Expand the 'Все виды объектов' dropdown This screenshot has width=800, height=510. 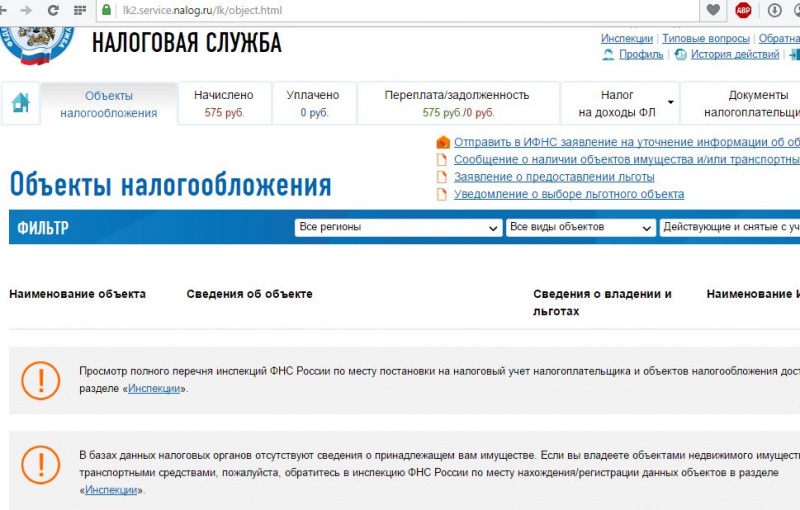[x=581, y=228]
